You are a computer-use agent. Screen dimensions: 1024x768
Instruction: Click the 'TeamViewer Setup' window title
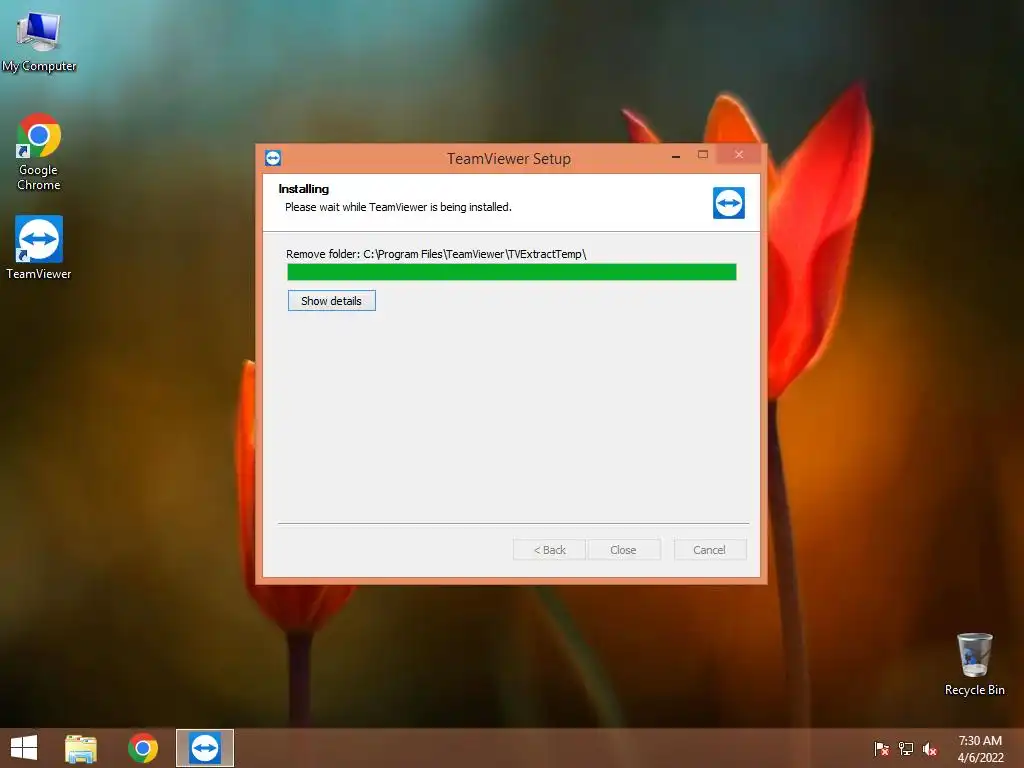point(509,159)
